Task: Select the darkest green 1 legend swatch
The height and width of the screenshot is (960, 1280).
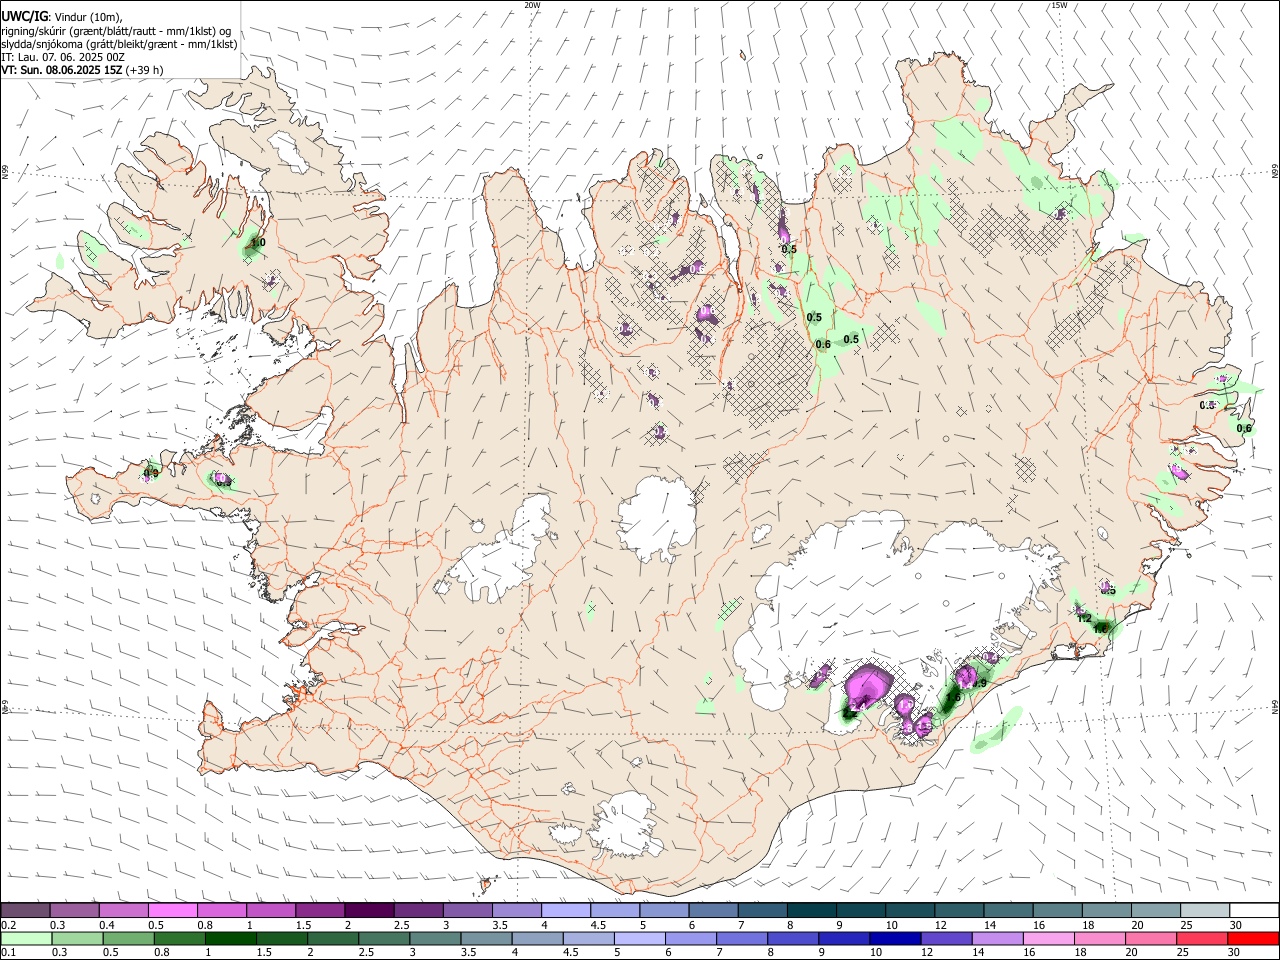Action: (x=230, y=938)
